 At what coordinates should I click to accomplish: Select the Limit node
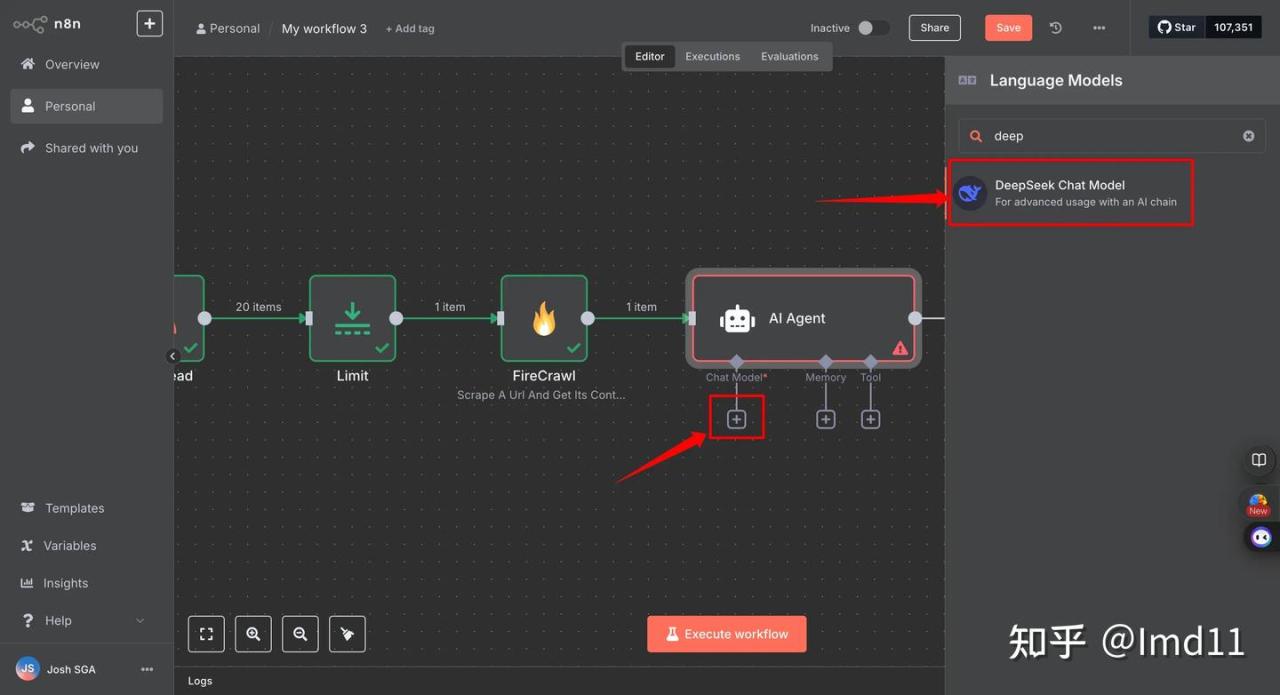click(x=352, y=319)
